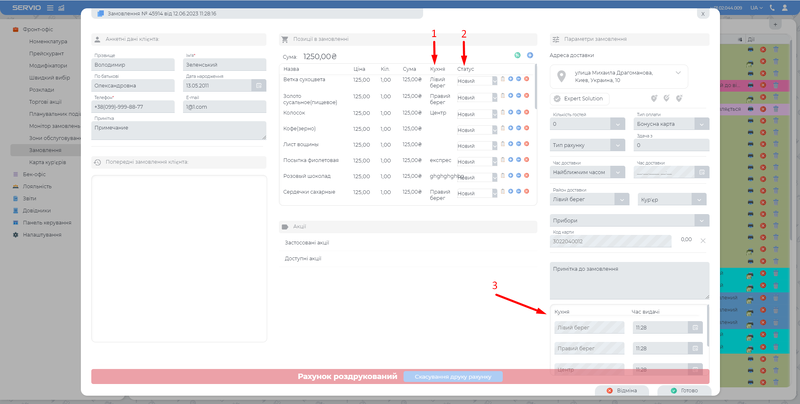Click the green icon next to the order sum
Image resolution: width=800 pixels, height=404 pixels.
517,56
